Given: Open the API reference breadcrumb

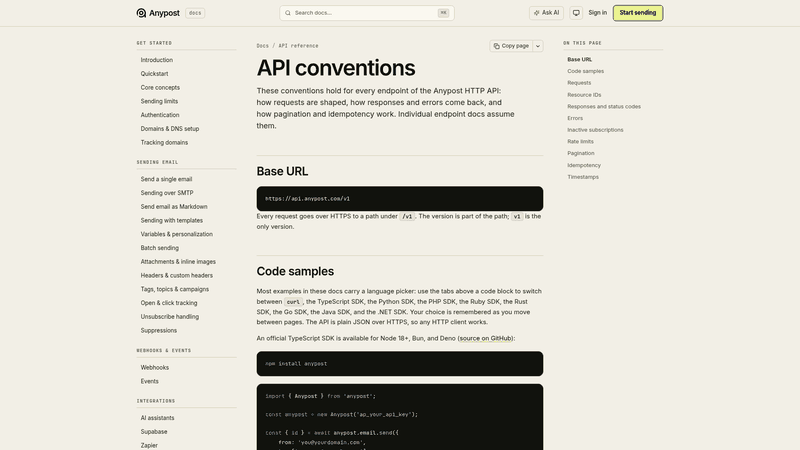Looking at the screenshot, I should 298,46.
